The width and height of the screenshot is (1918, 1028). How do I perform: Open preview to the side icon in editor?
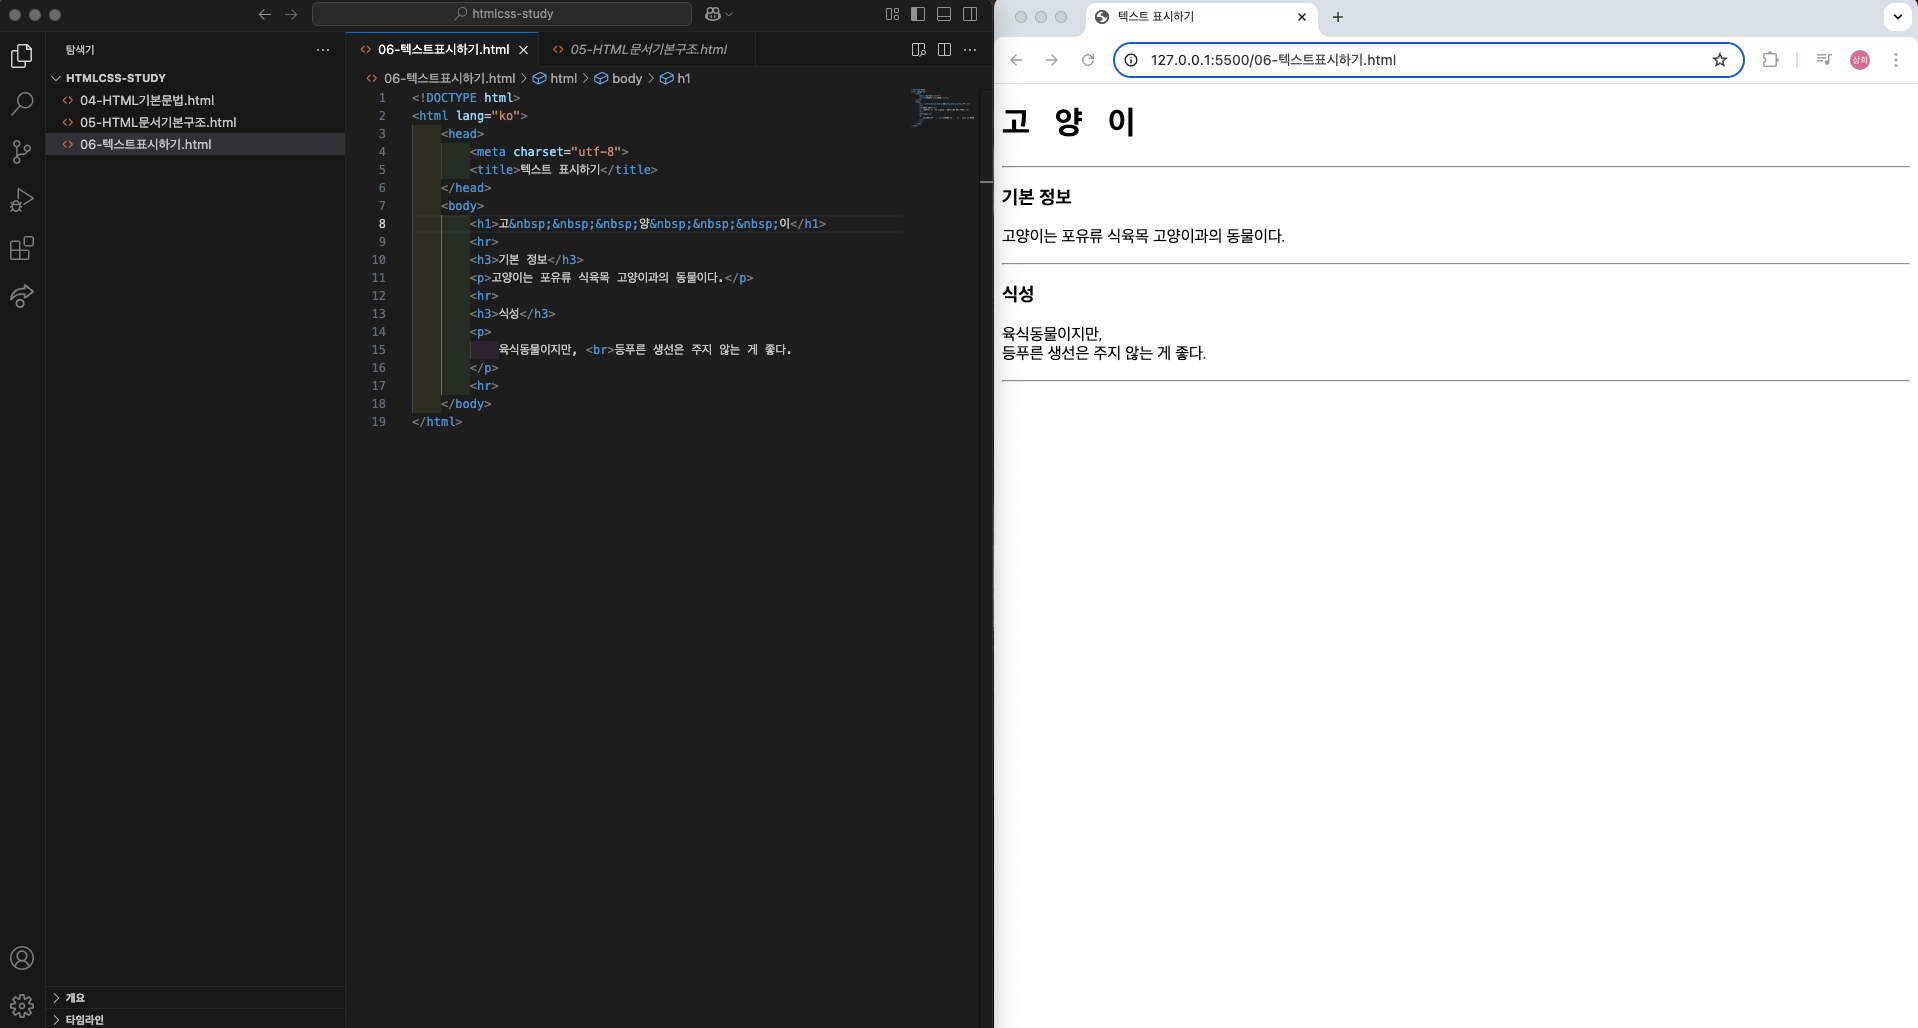[919, 49]
